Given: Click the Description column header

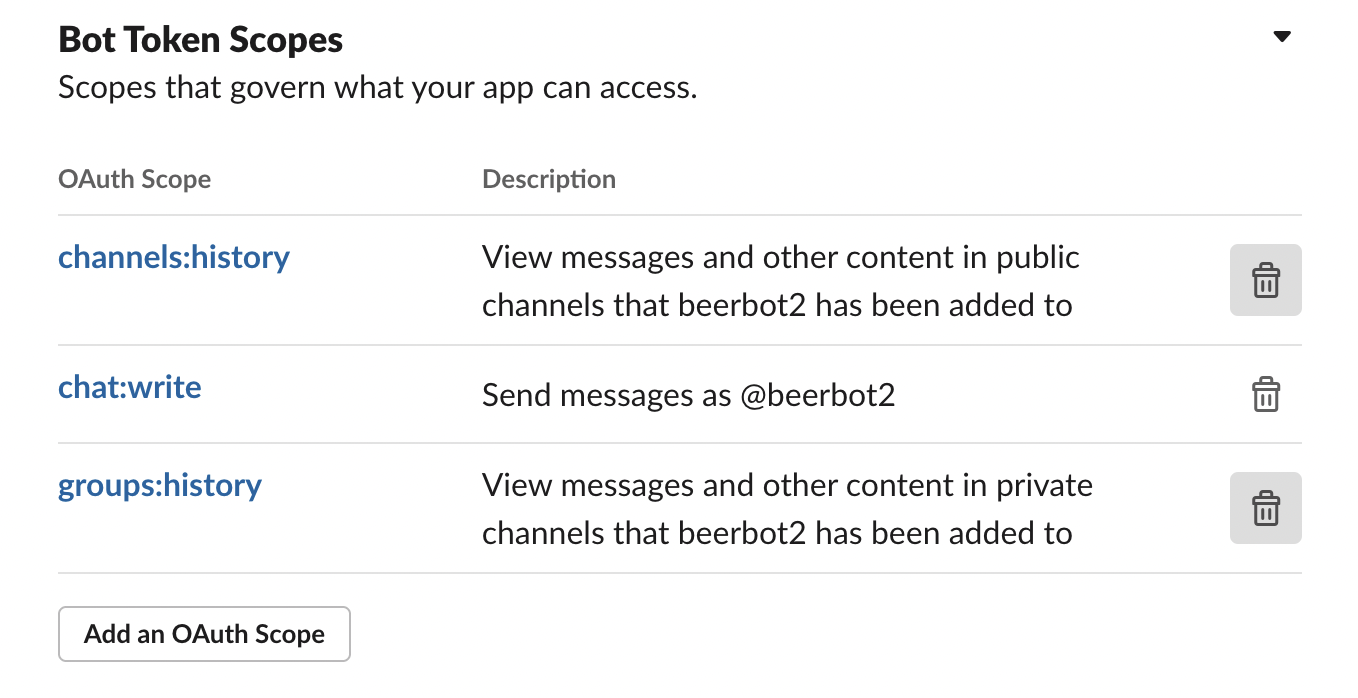Looking at the screenshot, I should [x=549, y=180].
